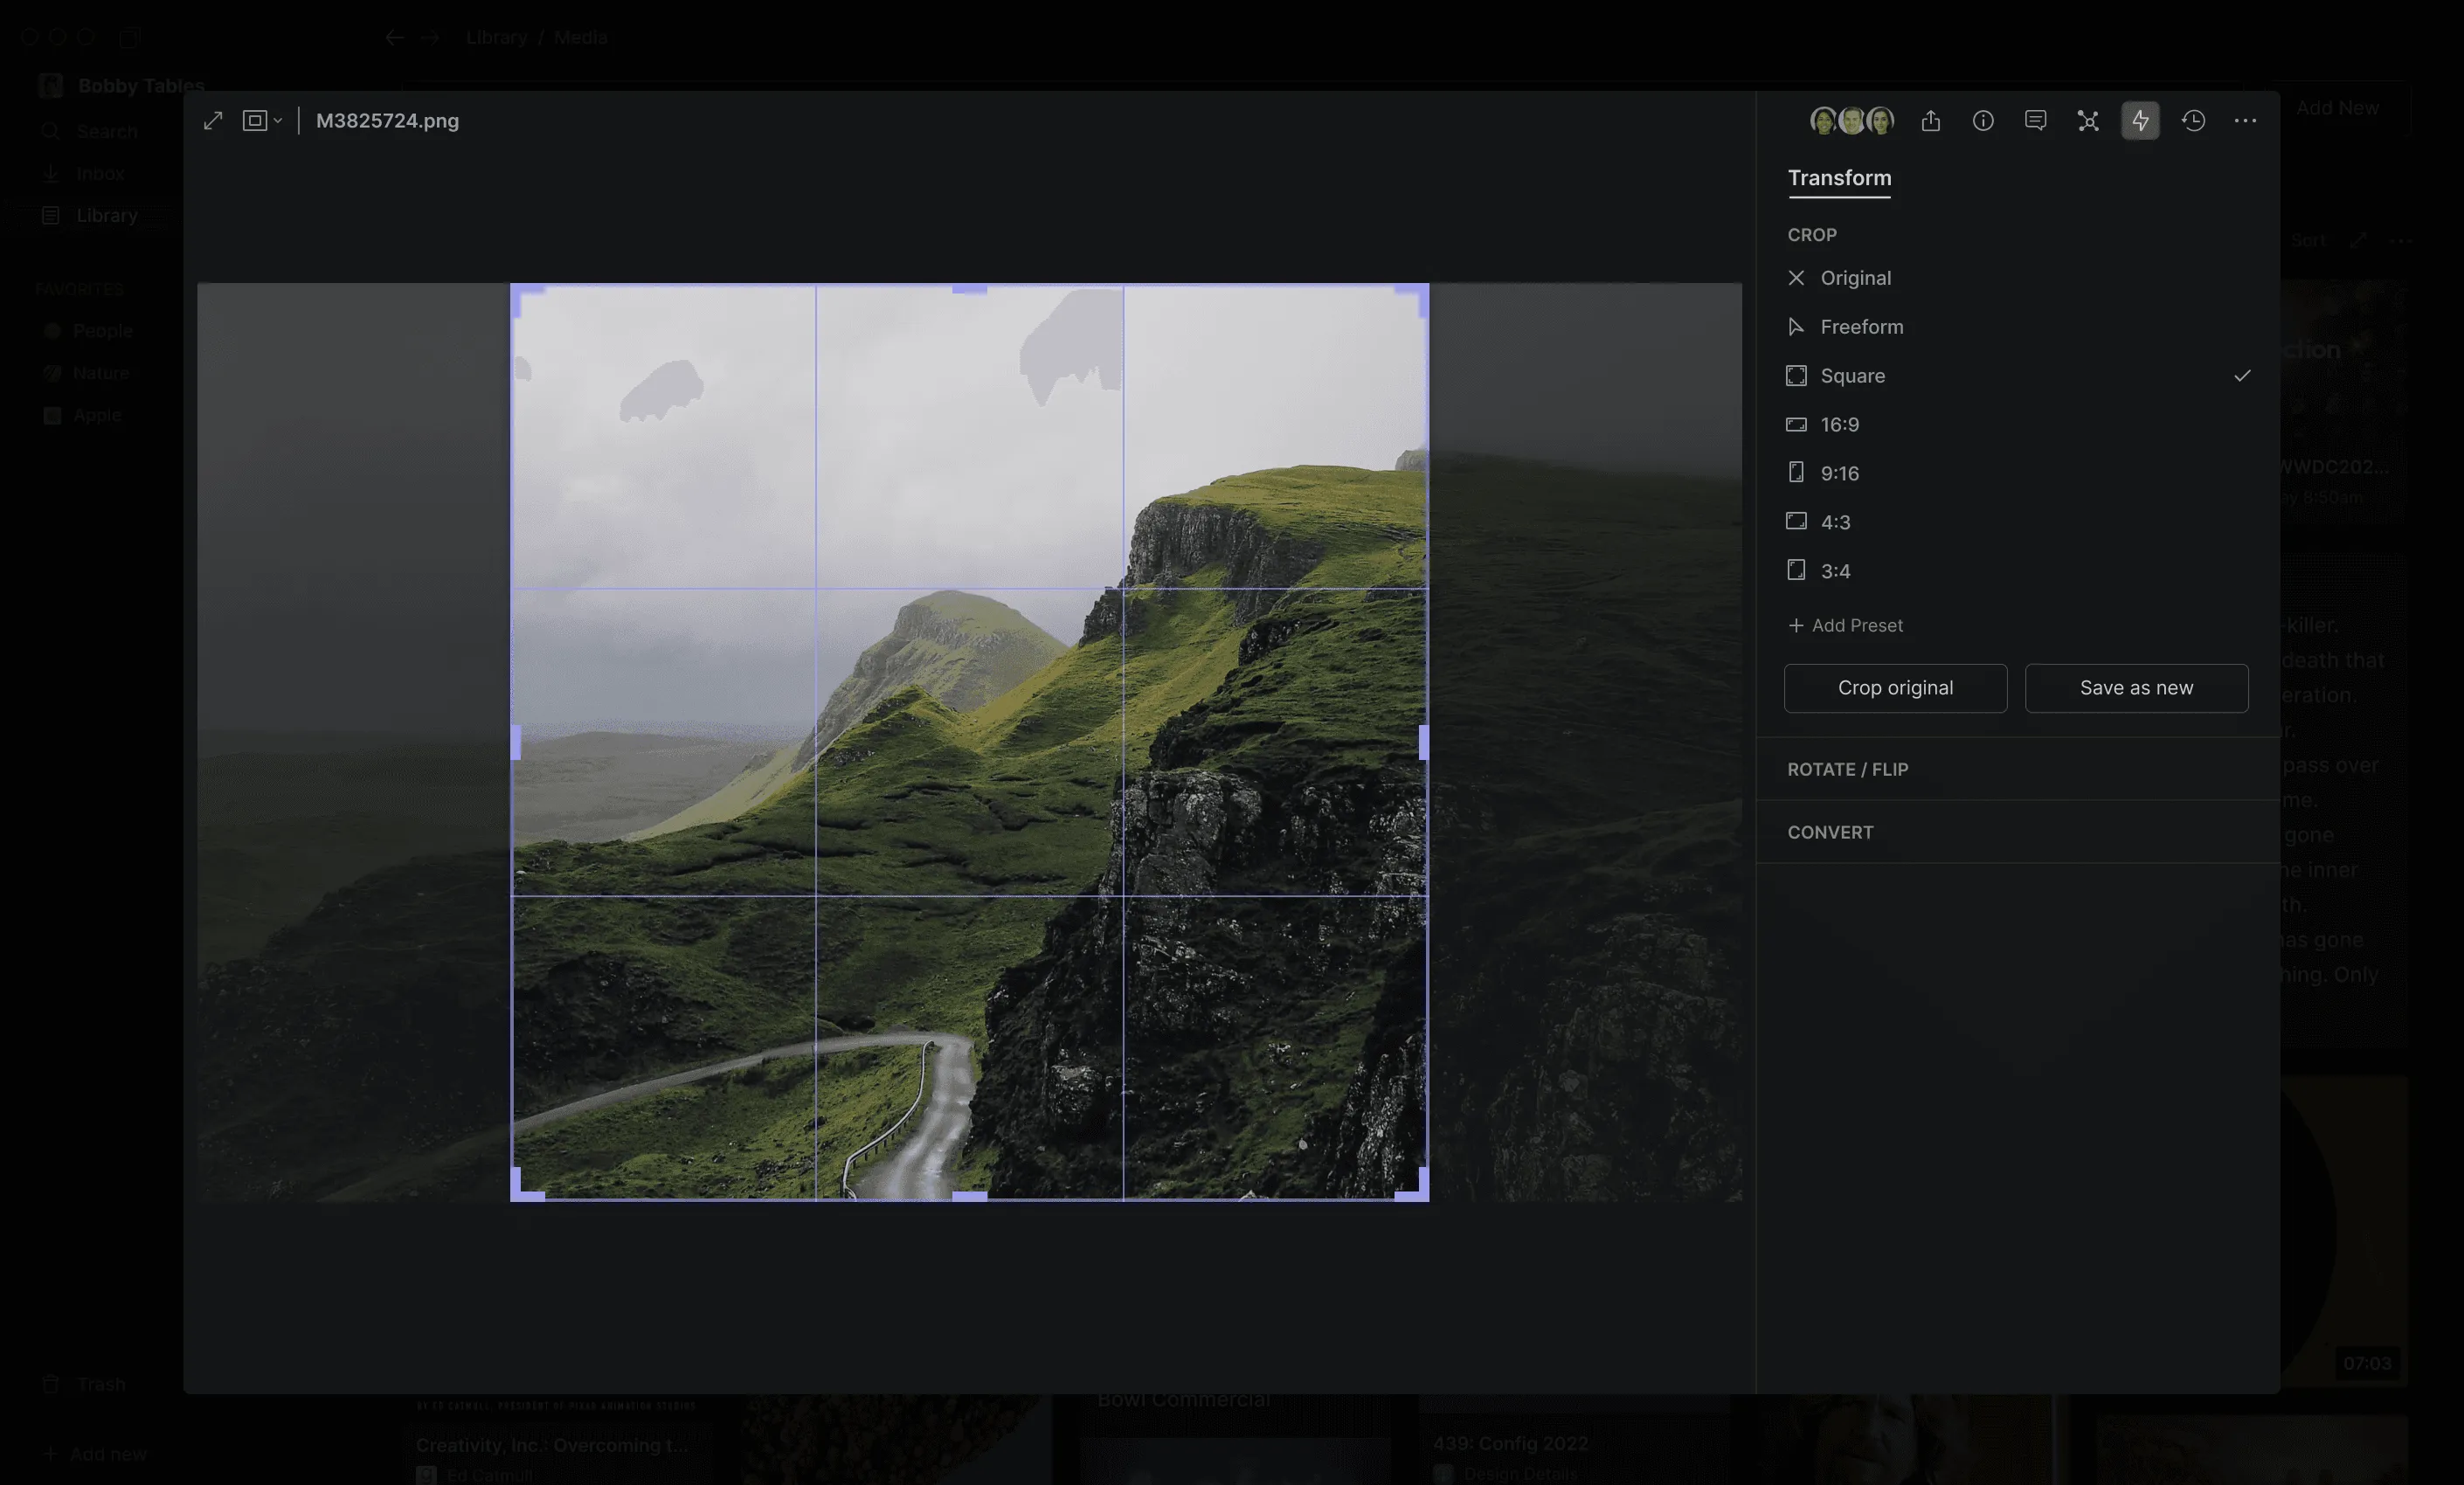Click Add new in background sidebar
This screenshot has width=2464, height=1485.
(x=94, y=1454)
